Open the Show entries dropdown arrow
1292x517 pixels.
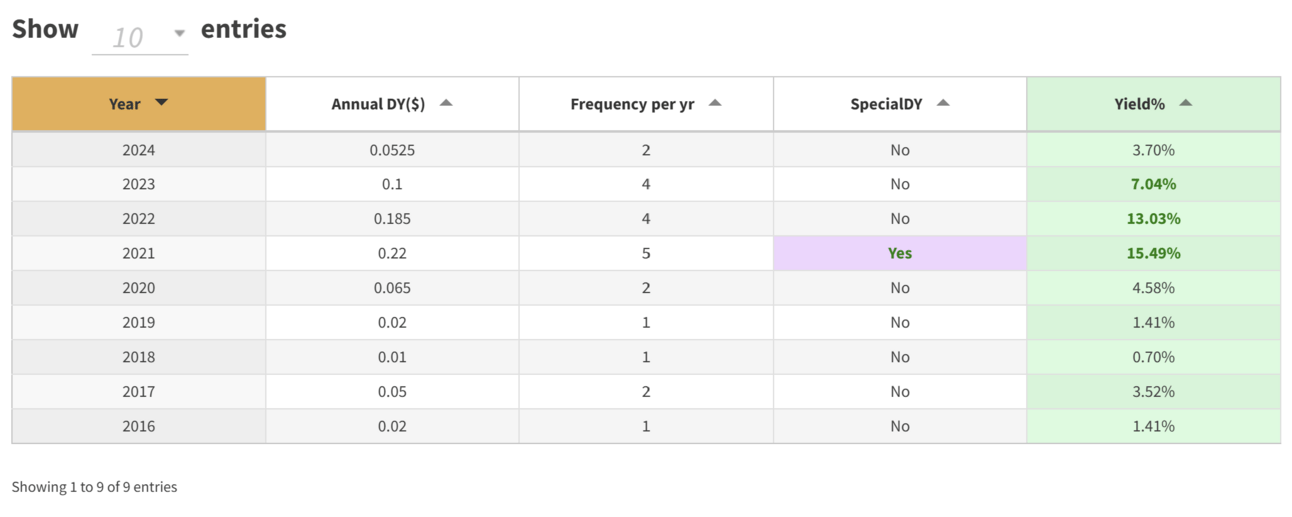click(179, 33)
